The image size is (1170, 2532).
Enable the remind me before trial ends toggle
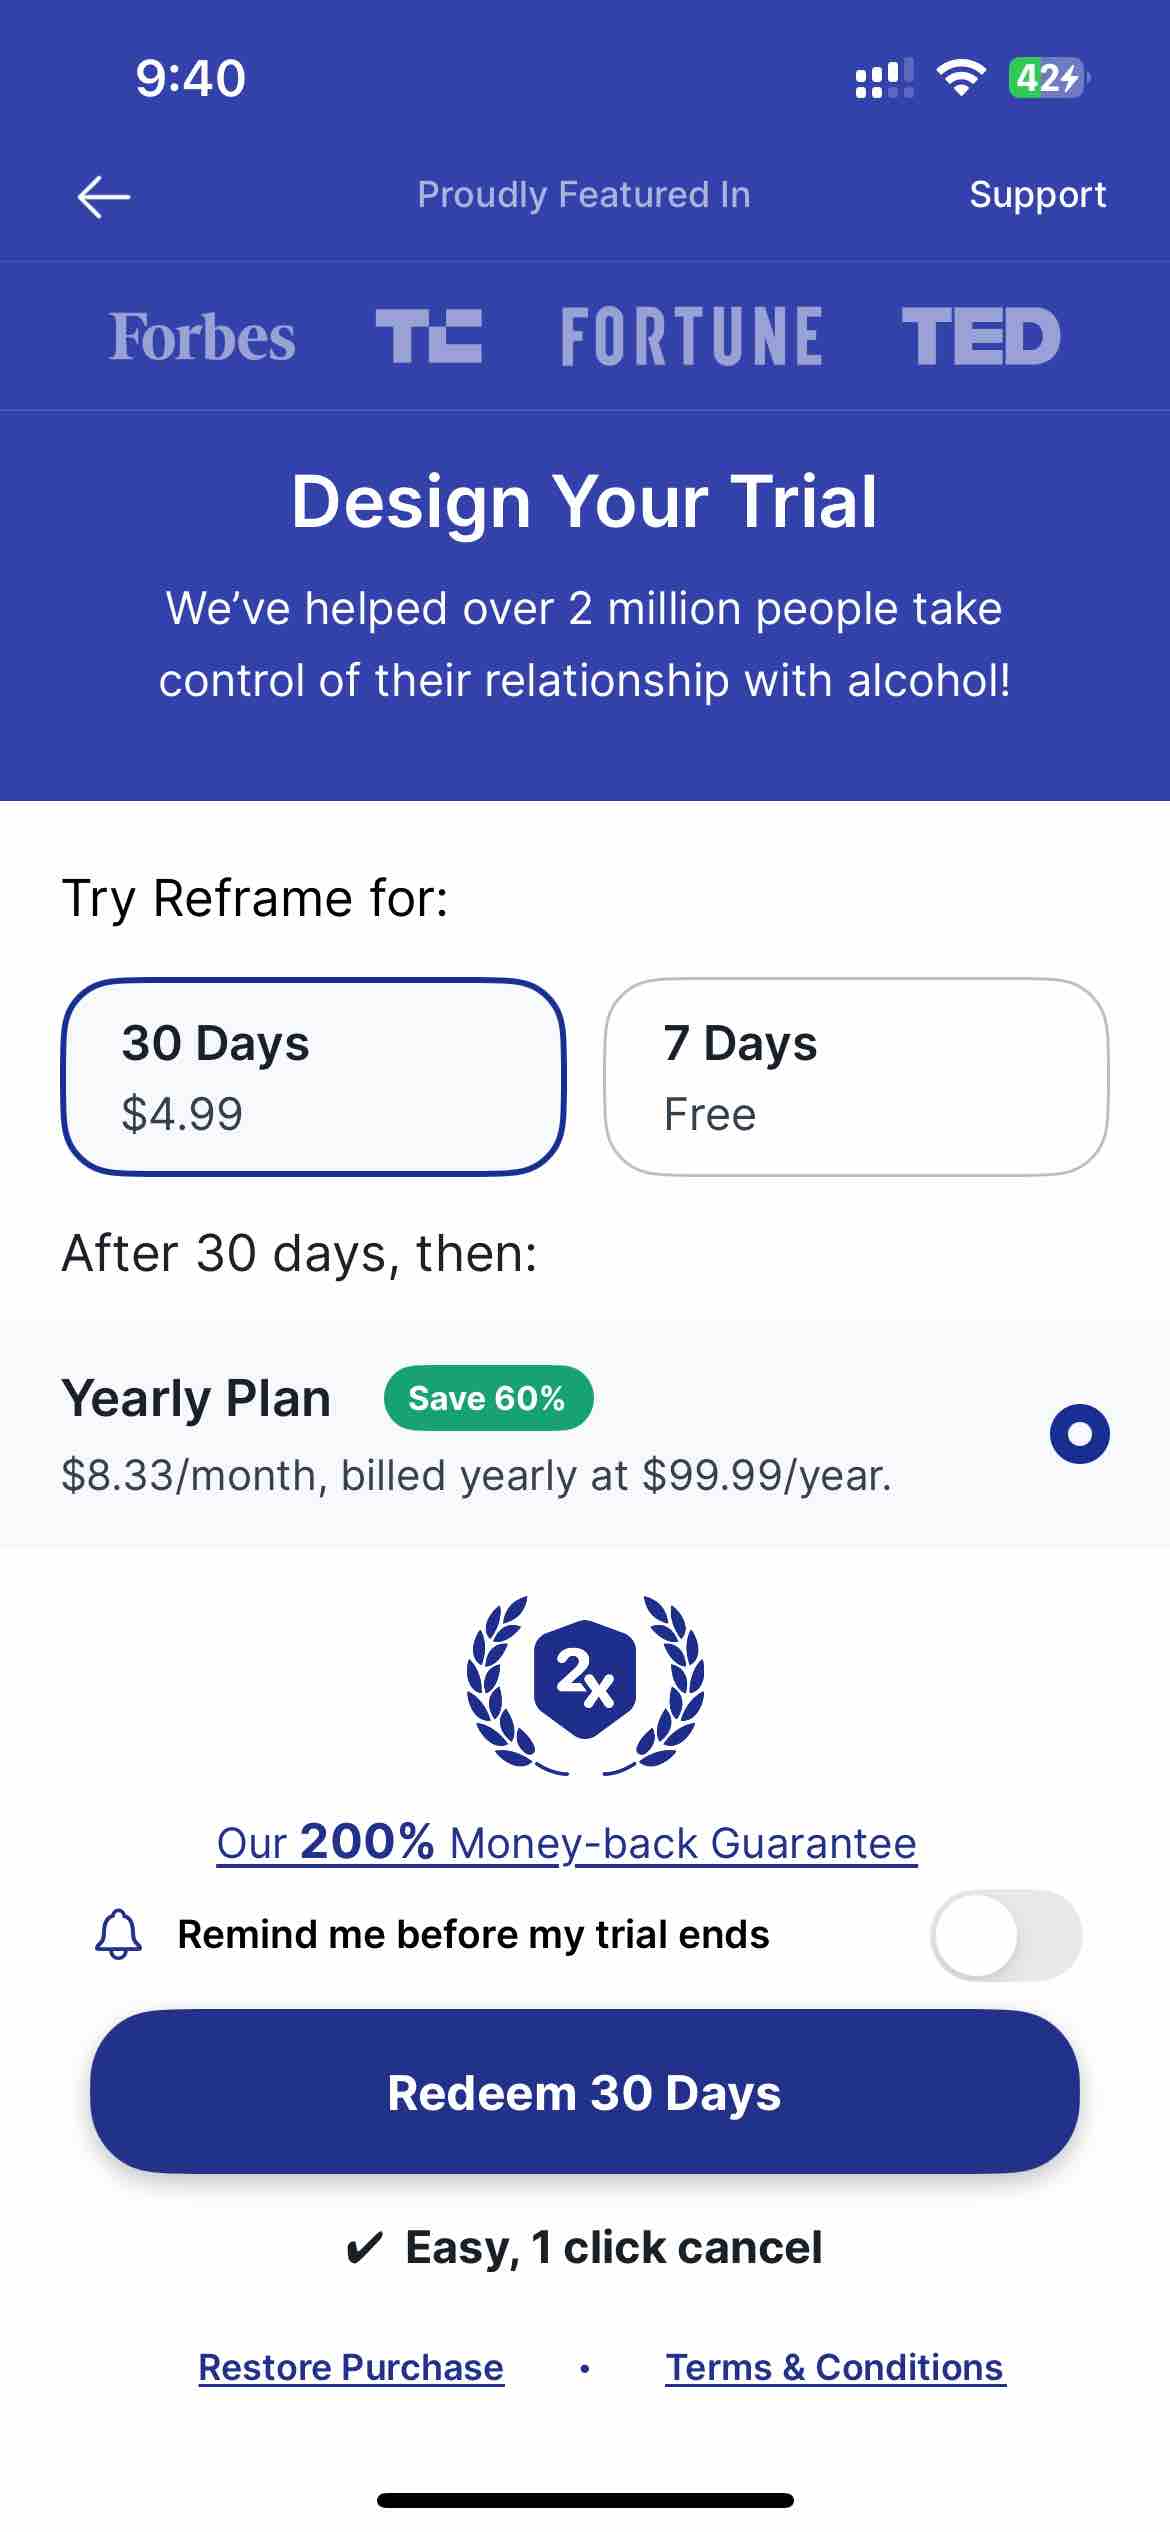[1005, 1935]
